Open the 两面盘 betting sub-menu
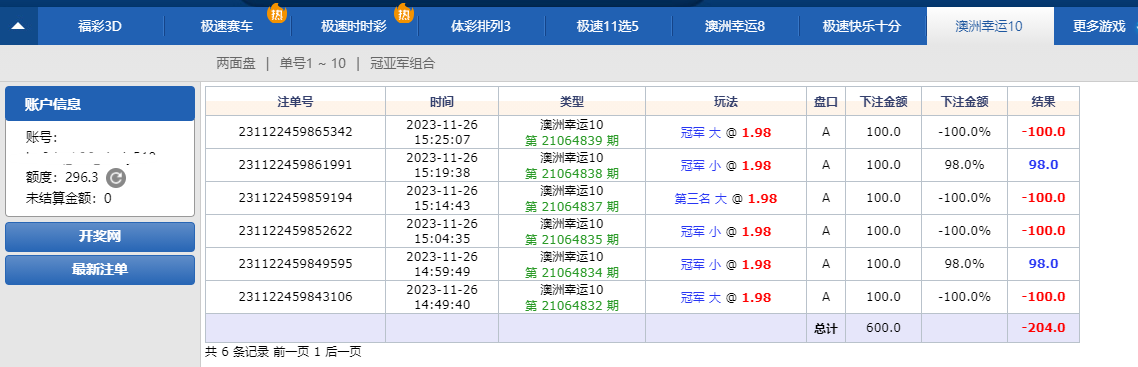This screenshot has height=367, width=1138. (236, 63)
